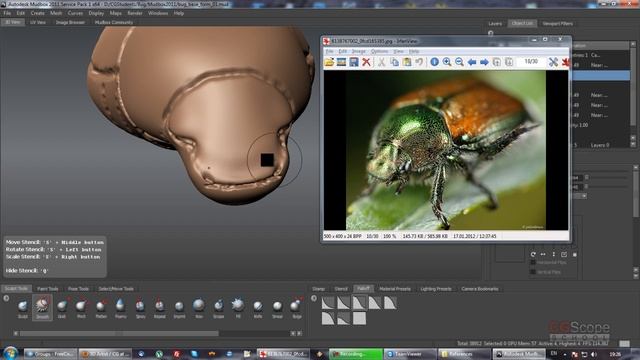Click Paste clipboard icon in IrfanView

(x=407, y=62)
